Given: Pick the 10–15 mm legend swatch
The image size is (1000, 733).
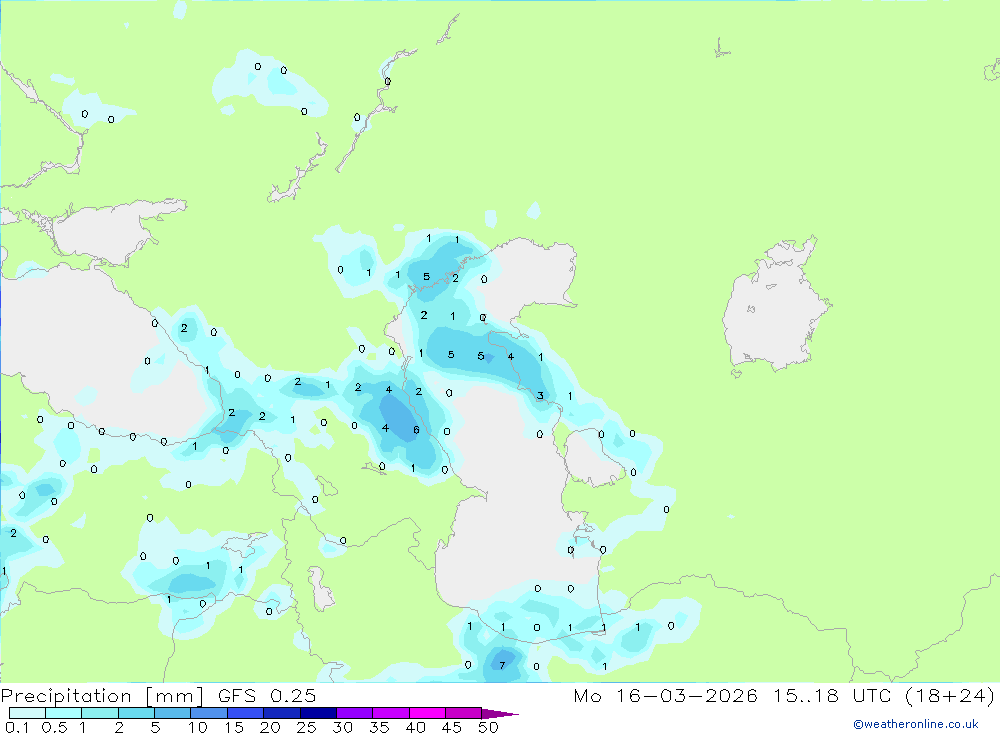Looking at the screenshot, I should coord(209,713).
